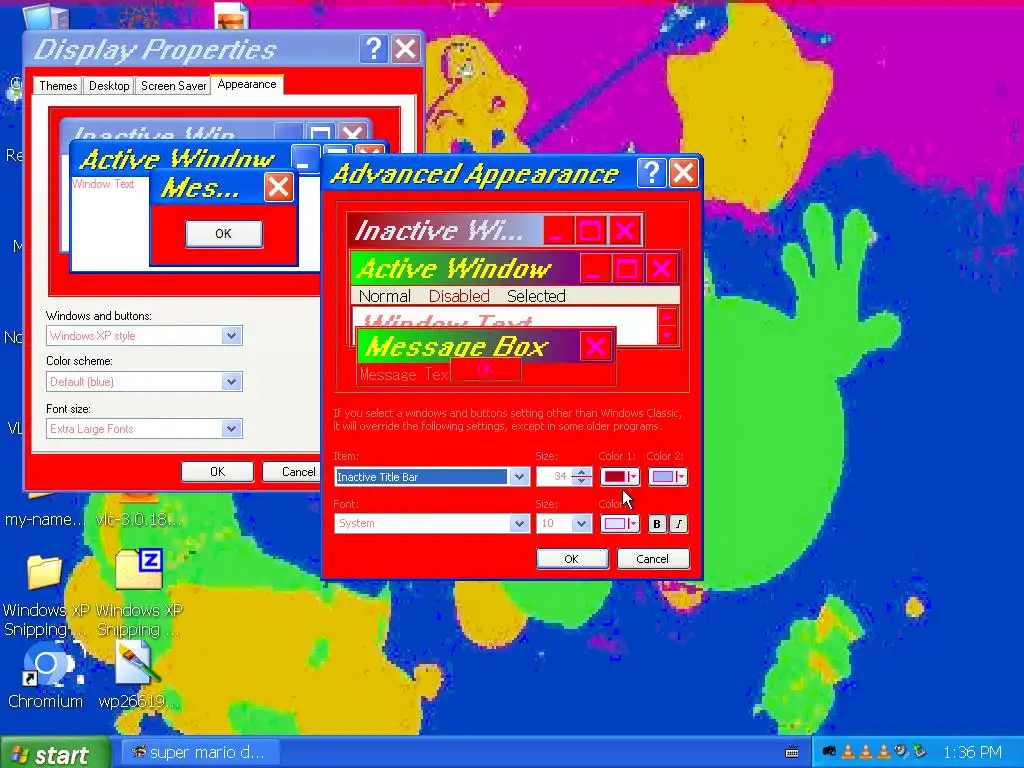Select the Appearance tab
Screen dimensions: 1024x768
247,84
